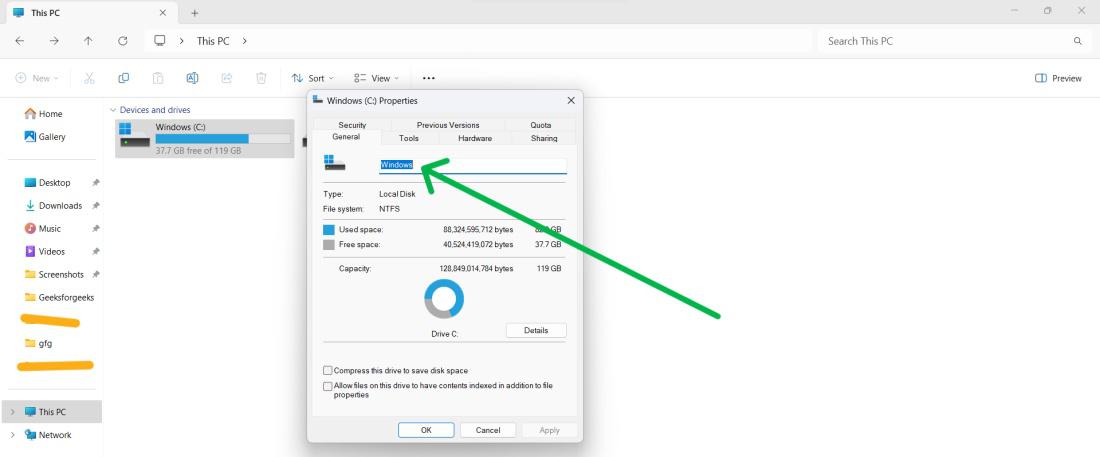Image resolution: width=1100 pixels, height=457 pixels.
Task: Click the gray Free space swatch
Action: (x=329, y=245)
